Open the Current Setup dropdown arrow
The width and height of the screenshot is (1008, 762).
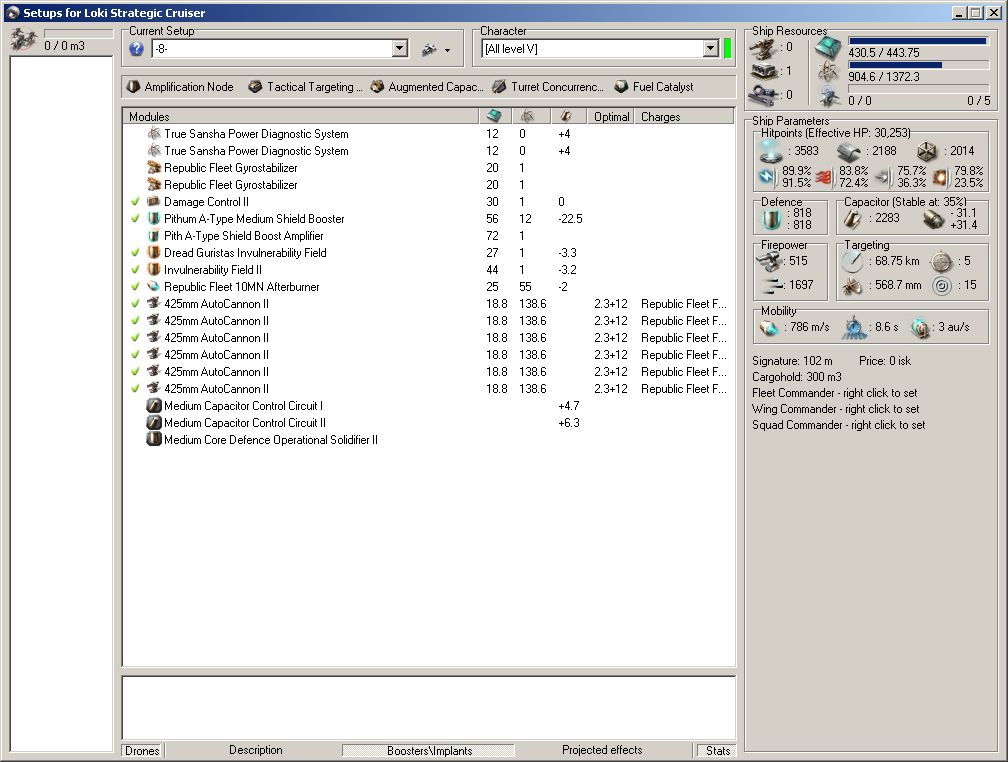coord(400,48)
